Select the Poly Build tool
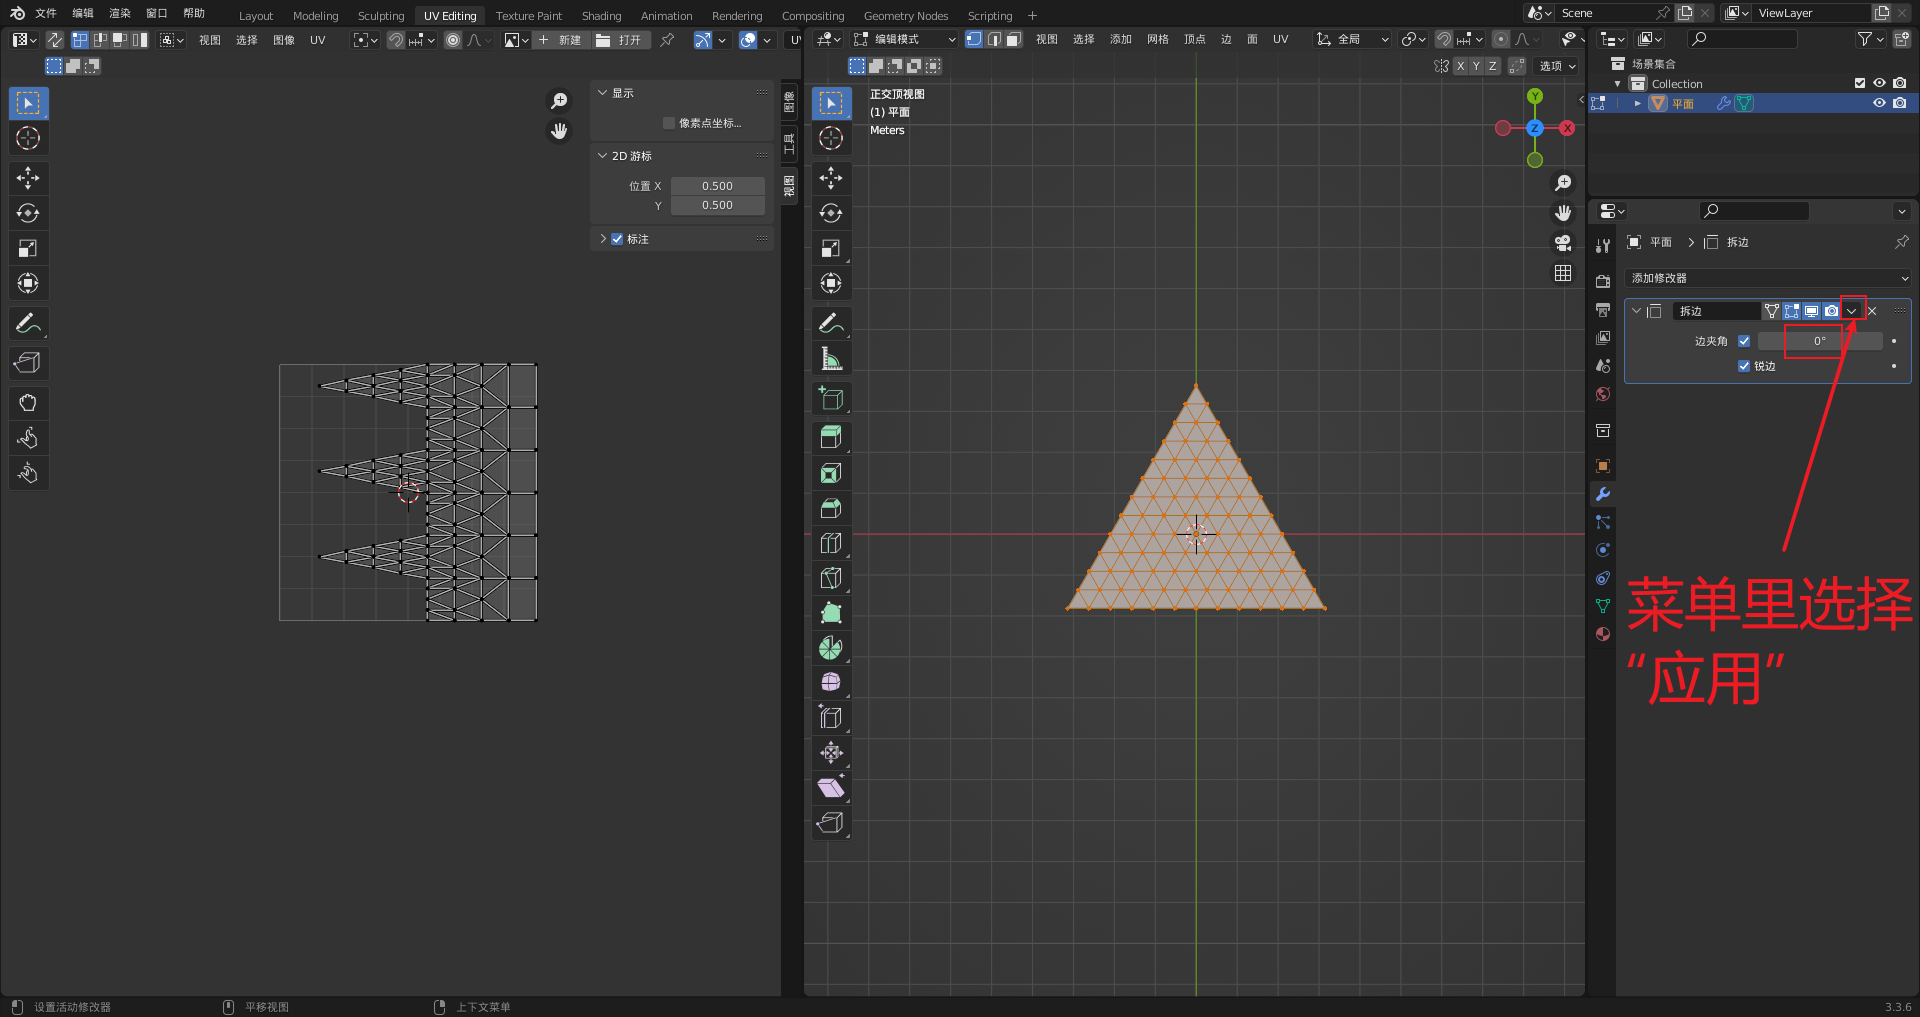This screenshot has width=1920, height=1017. click(831, 613)
